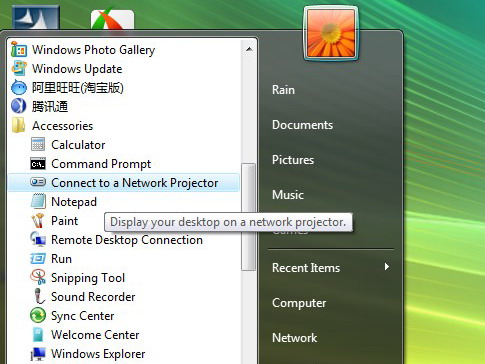Click the programs list scroll-up arrow
The image size is (485, 364).
[x=249, y=49]
